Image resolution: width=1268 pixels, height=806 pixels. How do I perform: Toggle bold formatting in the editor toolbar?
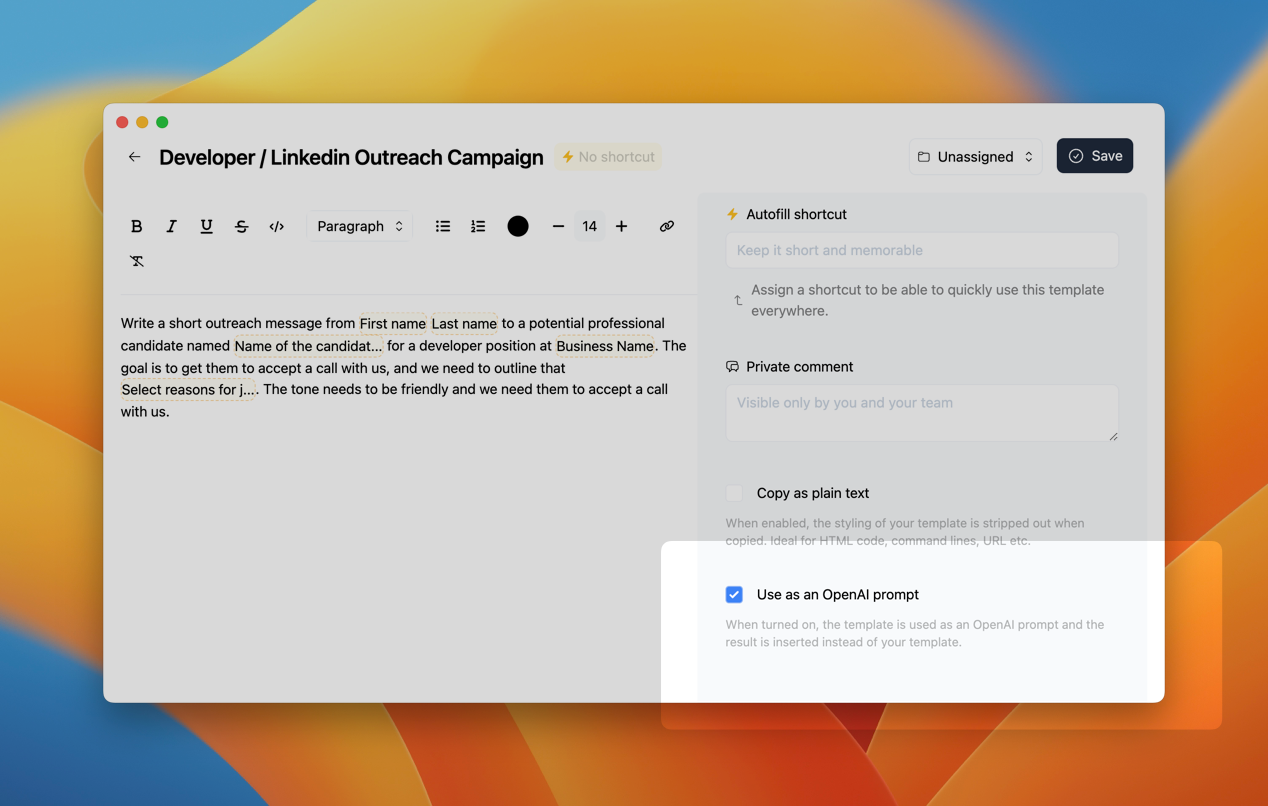pyautogui.click(x=137, y=226)
